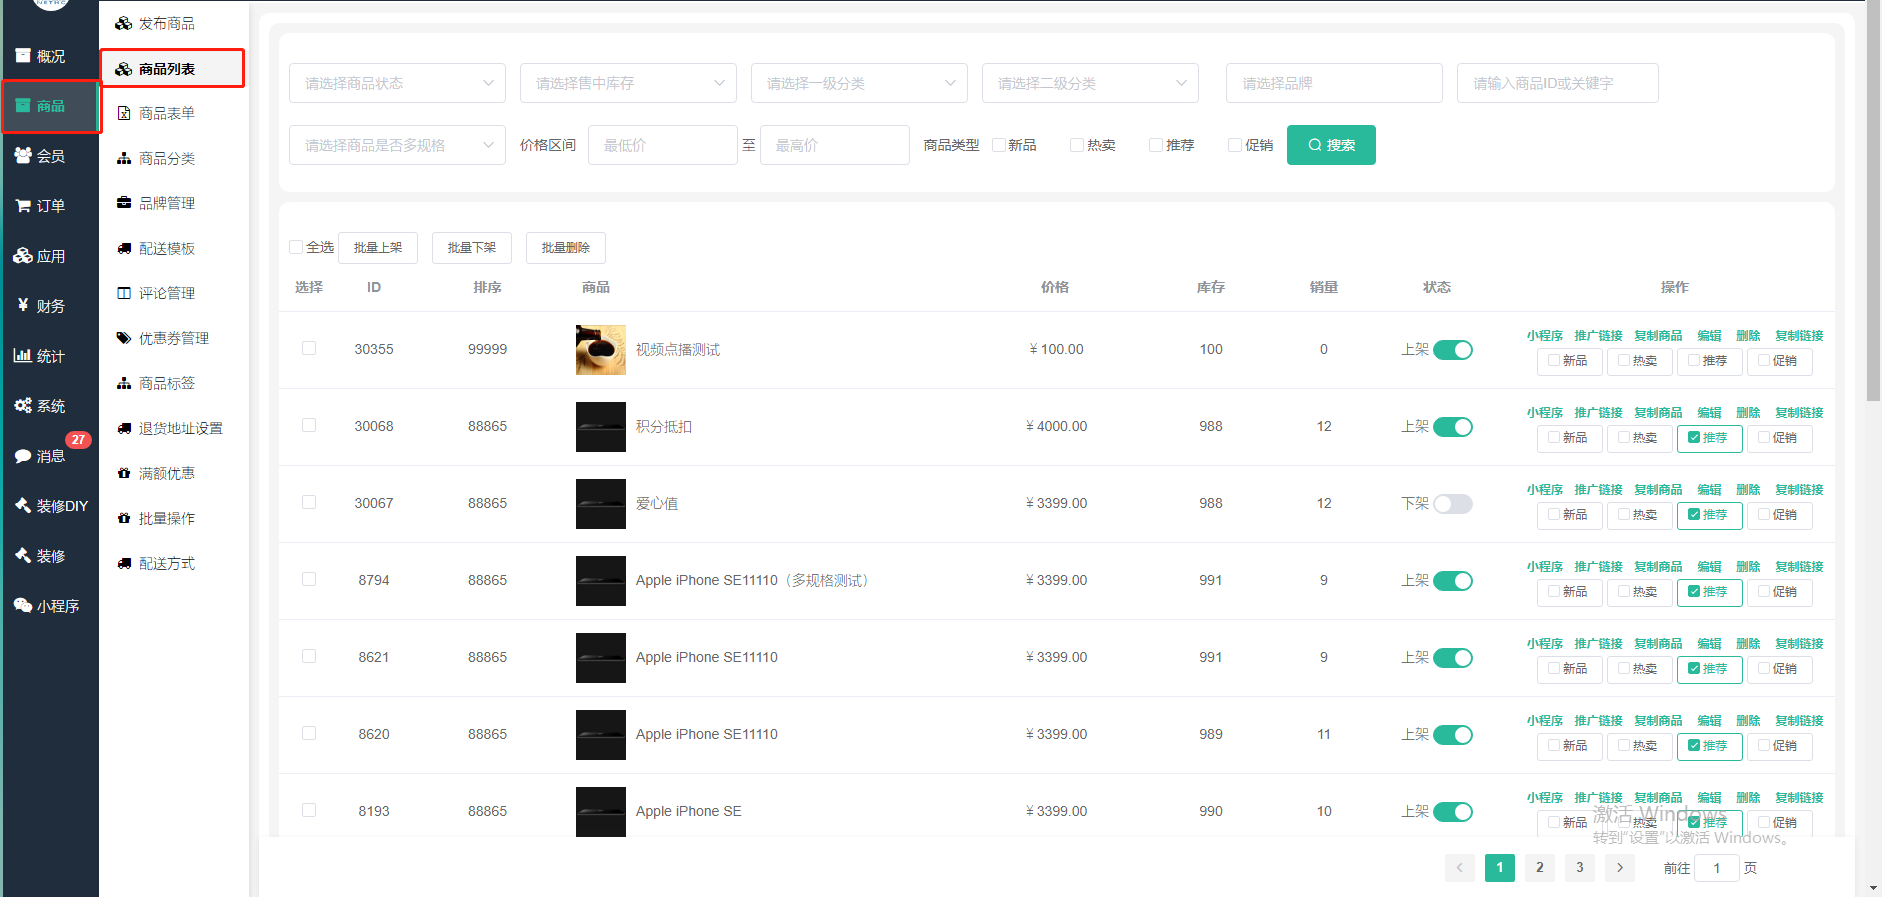This screenshot has width=1882, height=897.
Task: Toggle 上架 switch for product 30355
Action: pos(1453,350)
